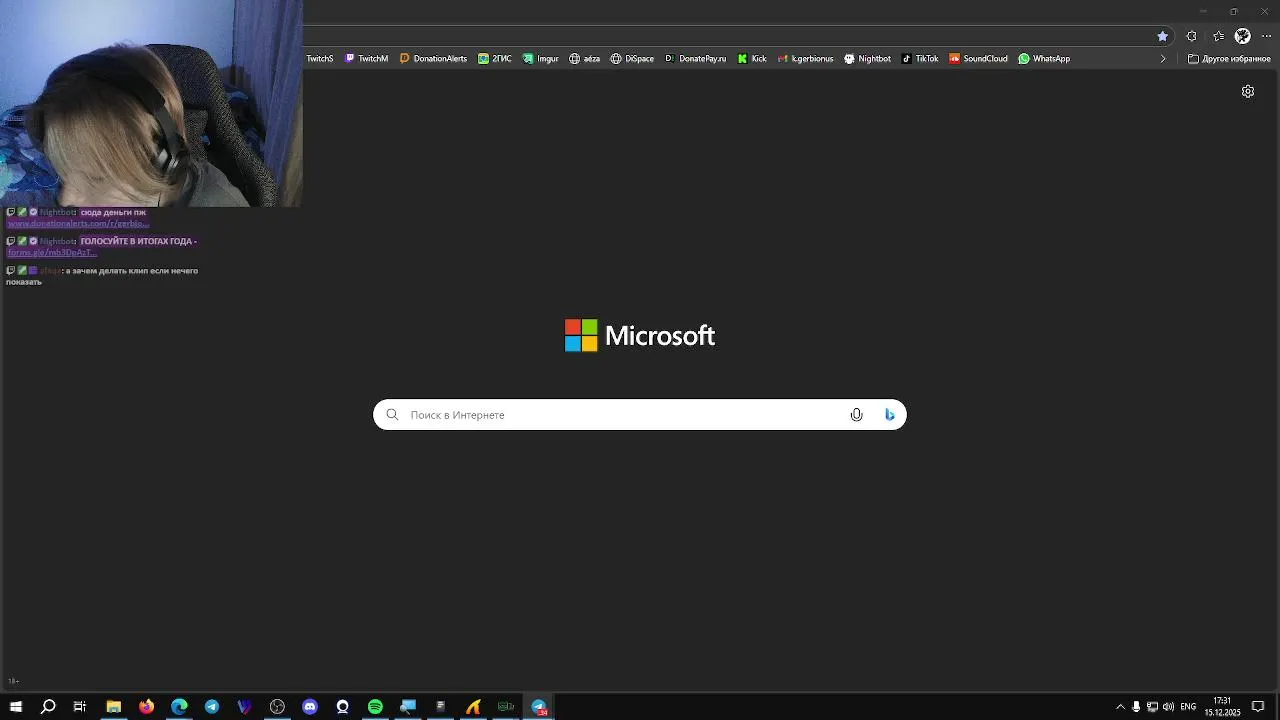The image size is (1280, 720).
Task: Open the WhatsApp bookmark
Action: [x=1044, y=59]
